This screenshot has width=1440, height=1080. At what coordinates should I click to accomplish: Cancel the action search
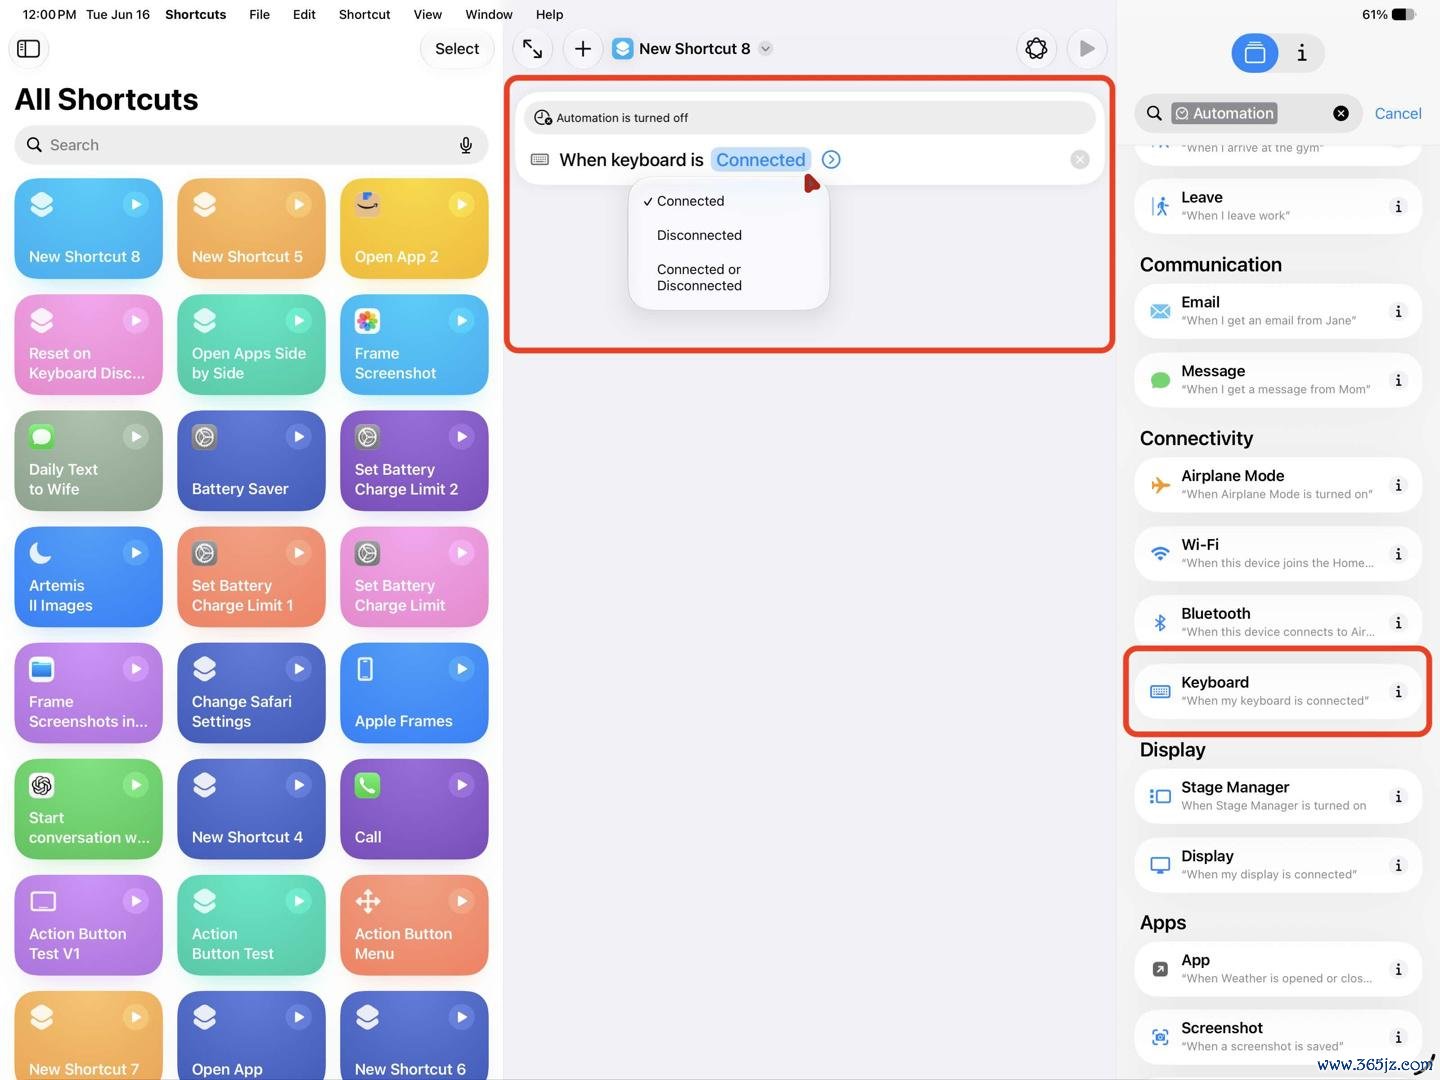click(1398, 114)
